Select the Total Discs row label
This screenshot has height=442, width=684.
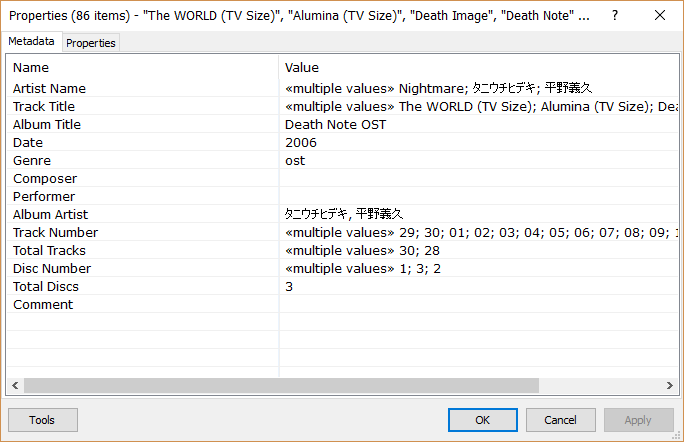[46, 286]
